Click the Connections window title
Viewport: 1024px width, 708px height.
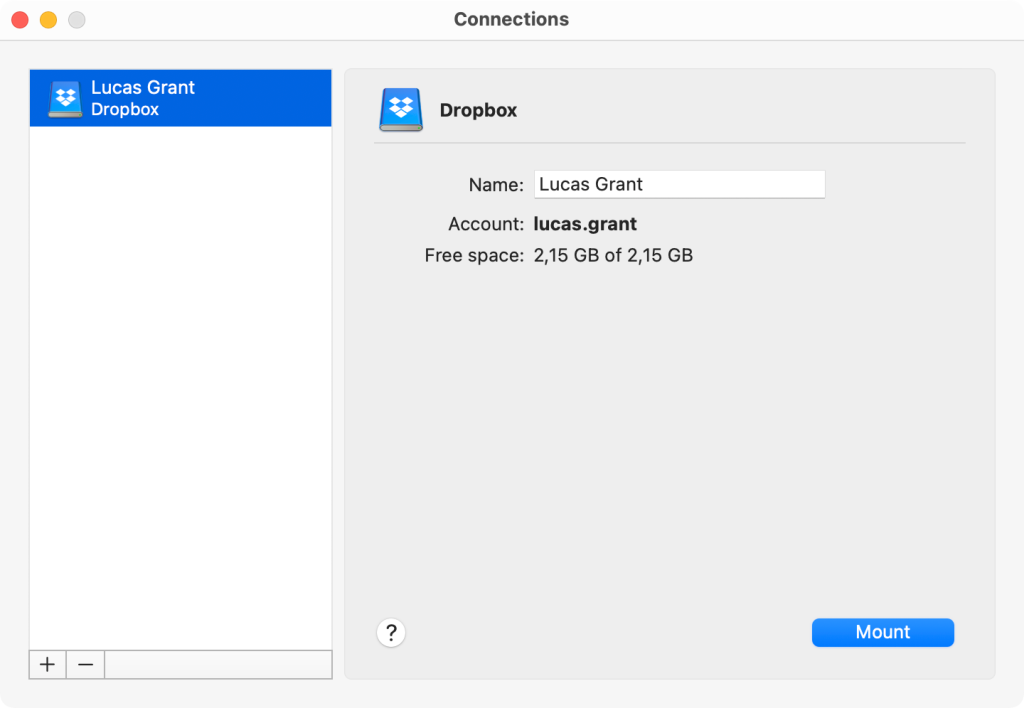click(511, 19)
